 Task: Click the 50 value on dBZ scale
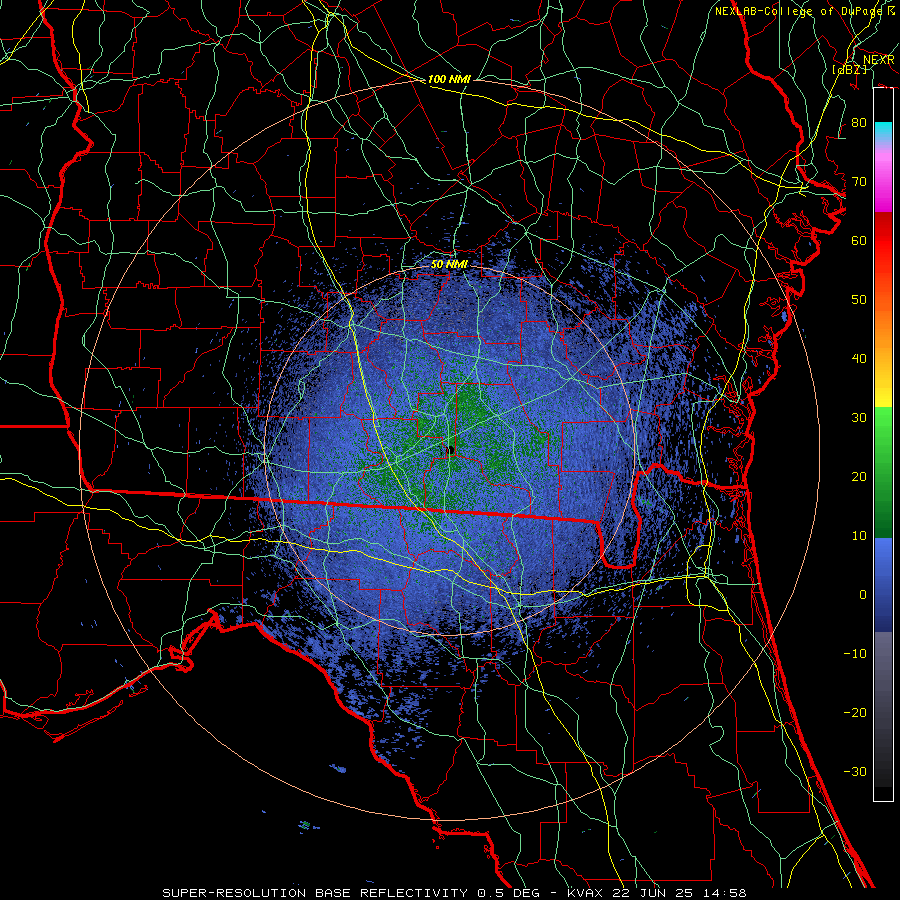[859, 300]
